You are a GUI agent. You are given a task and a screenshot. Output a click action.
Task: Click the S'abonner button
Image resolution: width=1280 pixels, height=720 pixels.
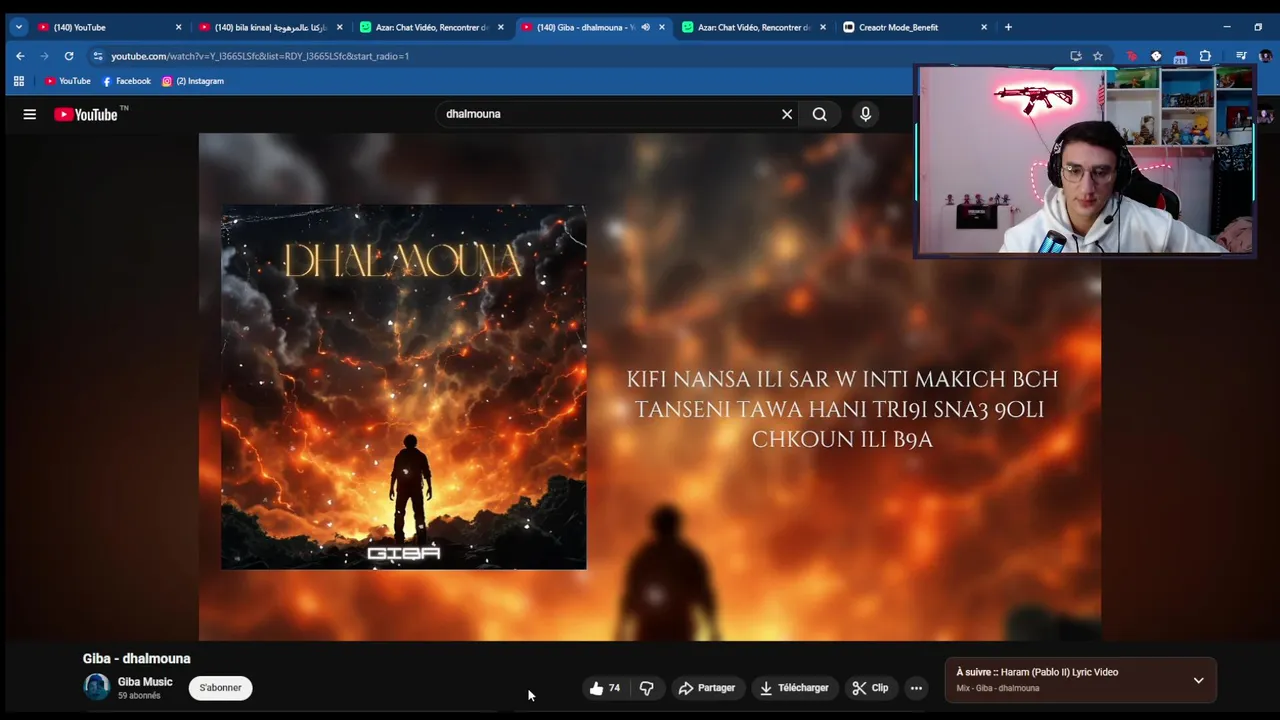point(220,688)
